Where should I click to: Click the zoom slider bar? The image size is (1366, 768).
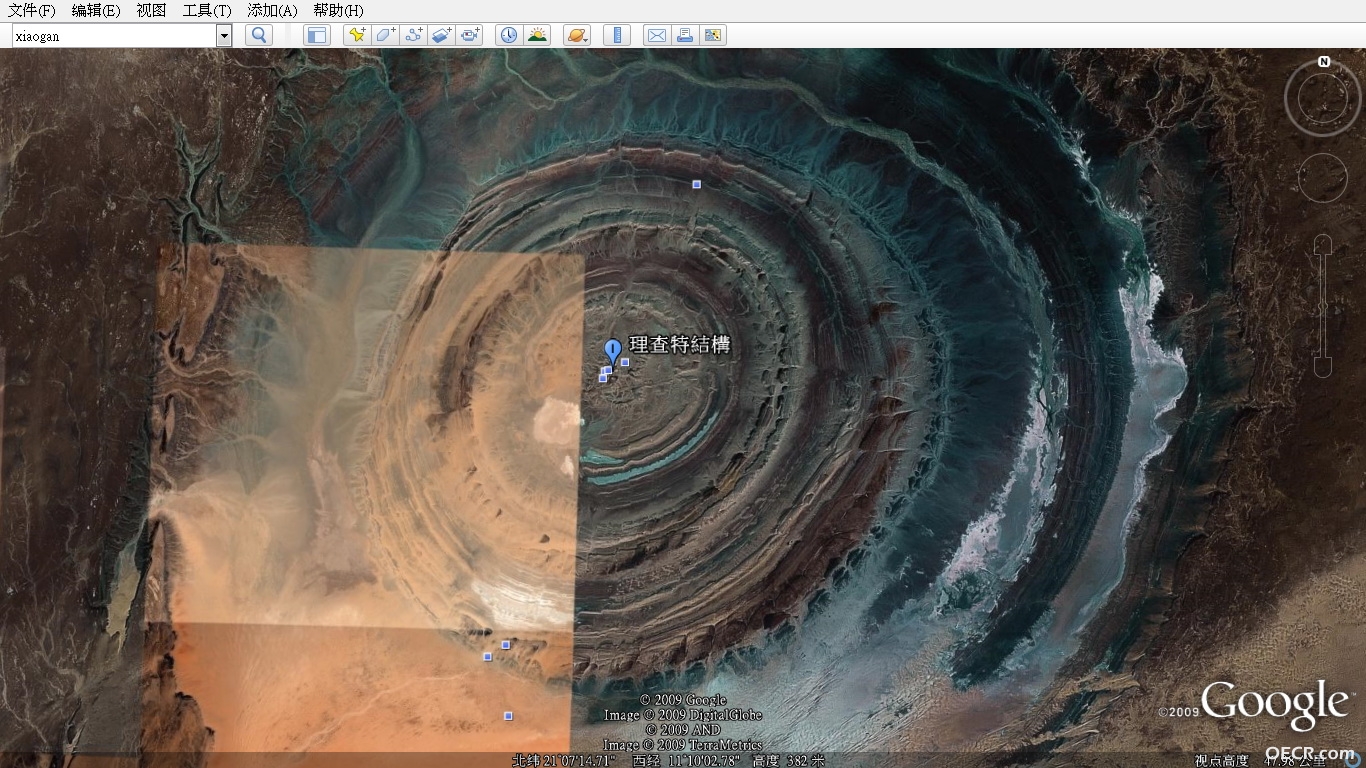(x=1323, y=306)
